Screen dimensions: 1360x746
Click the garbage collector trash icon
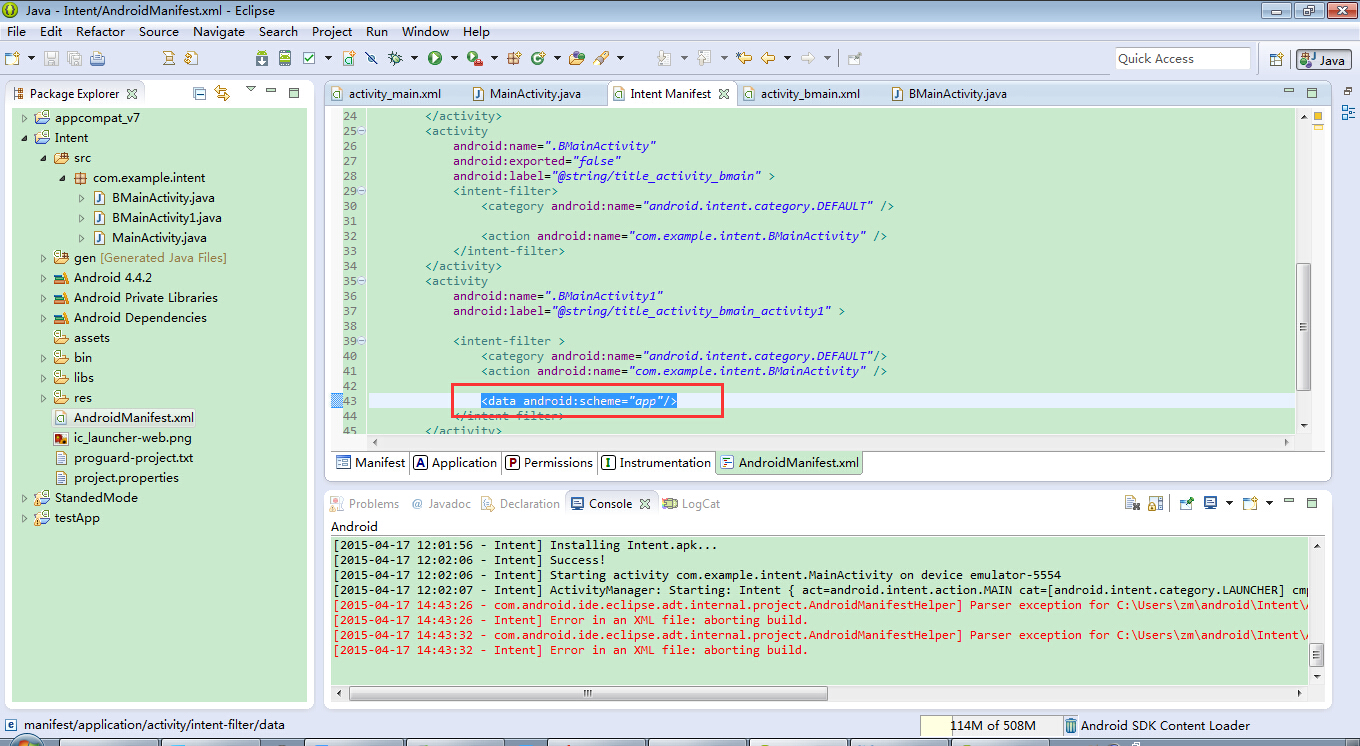[1071, 726]
